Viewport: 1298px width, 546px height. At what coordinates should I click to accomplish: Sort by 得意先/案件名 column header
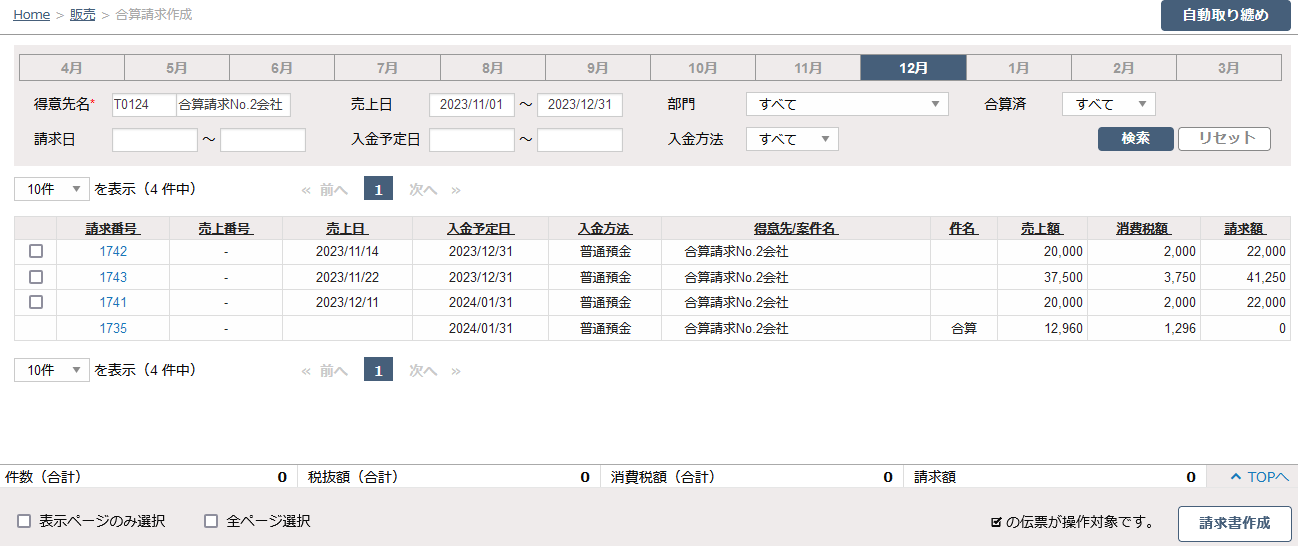pyautogui.click(x=796, y=229)
